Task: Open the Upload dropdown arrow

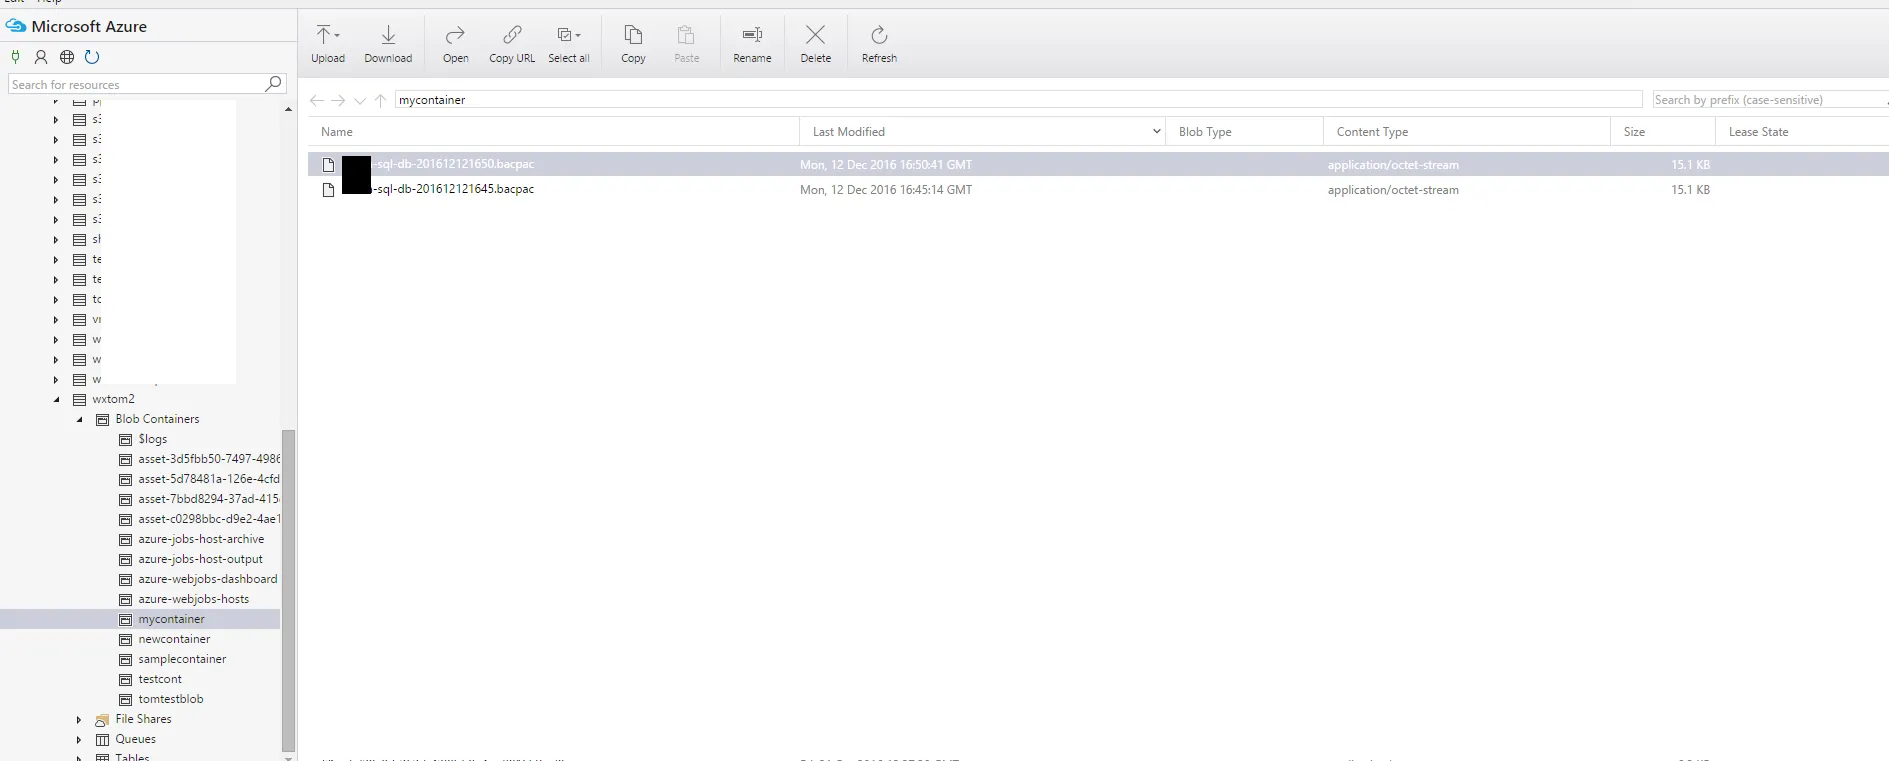Action: (337, 35)
